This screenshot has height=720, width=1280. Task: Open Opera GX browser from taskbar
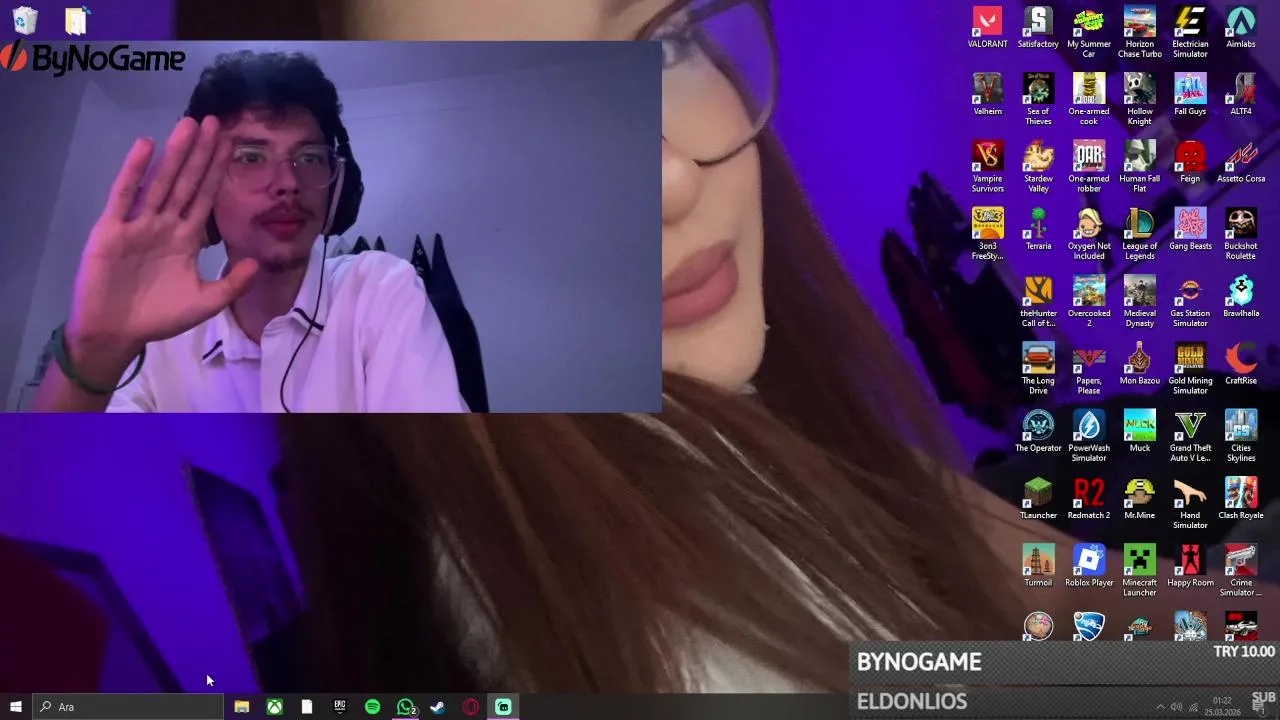tap(471, 707)
